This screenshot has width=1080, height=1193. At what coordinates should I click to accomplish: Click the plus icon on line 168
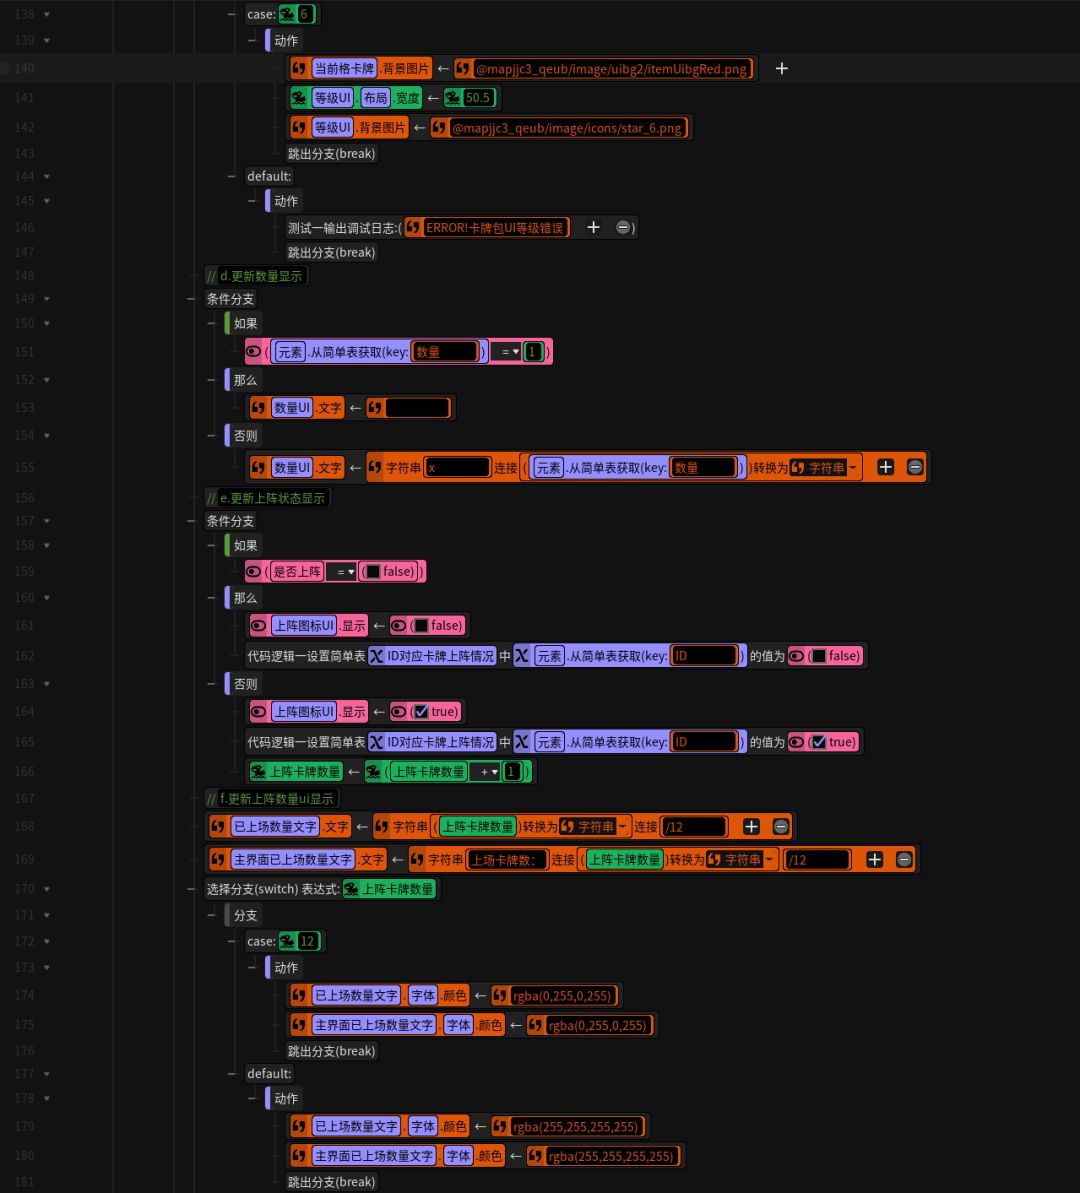click(751, 826)
